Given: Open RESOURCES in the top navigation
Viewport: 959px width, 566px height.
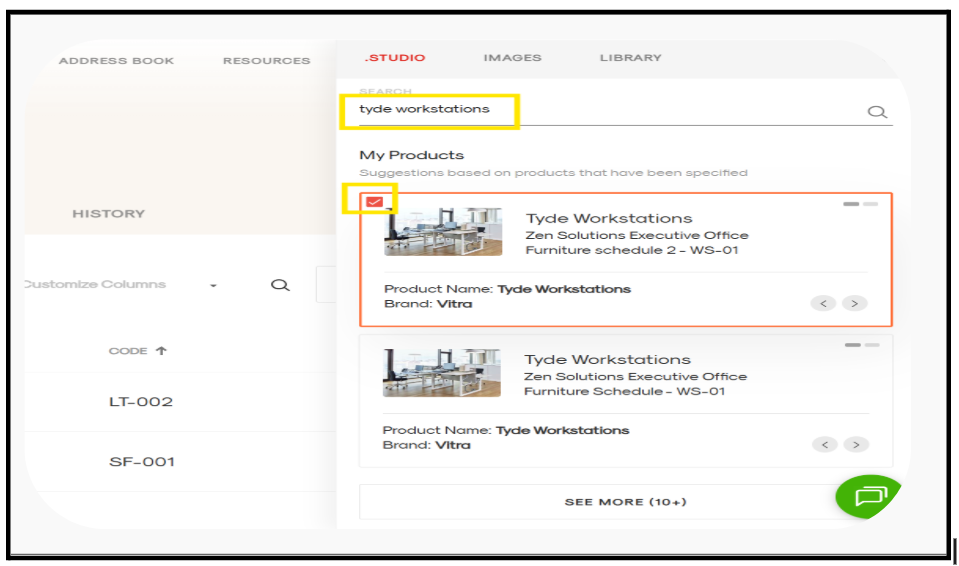Looking at the screenshot, I should 266,61.
